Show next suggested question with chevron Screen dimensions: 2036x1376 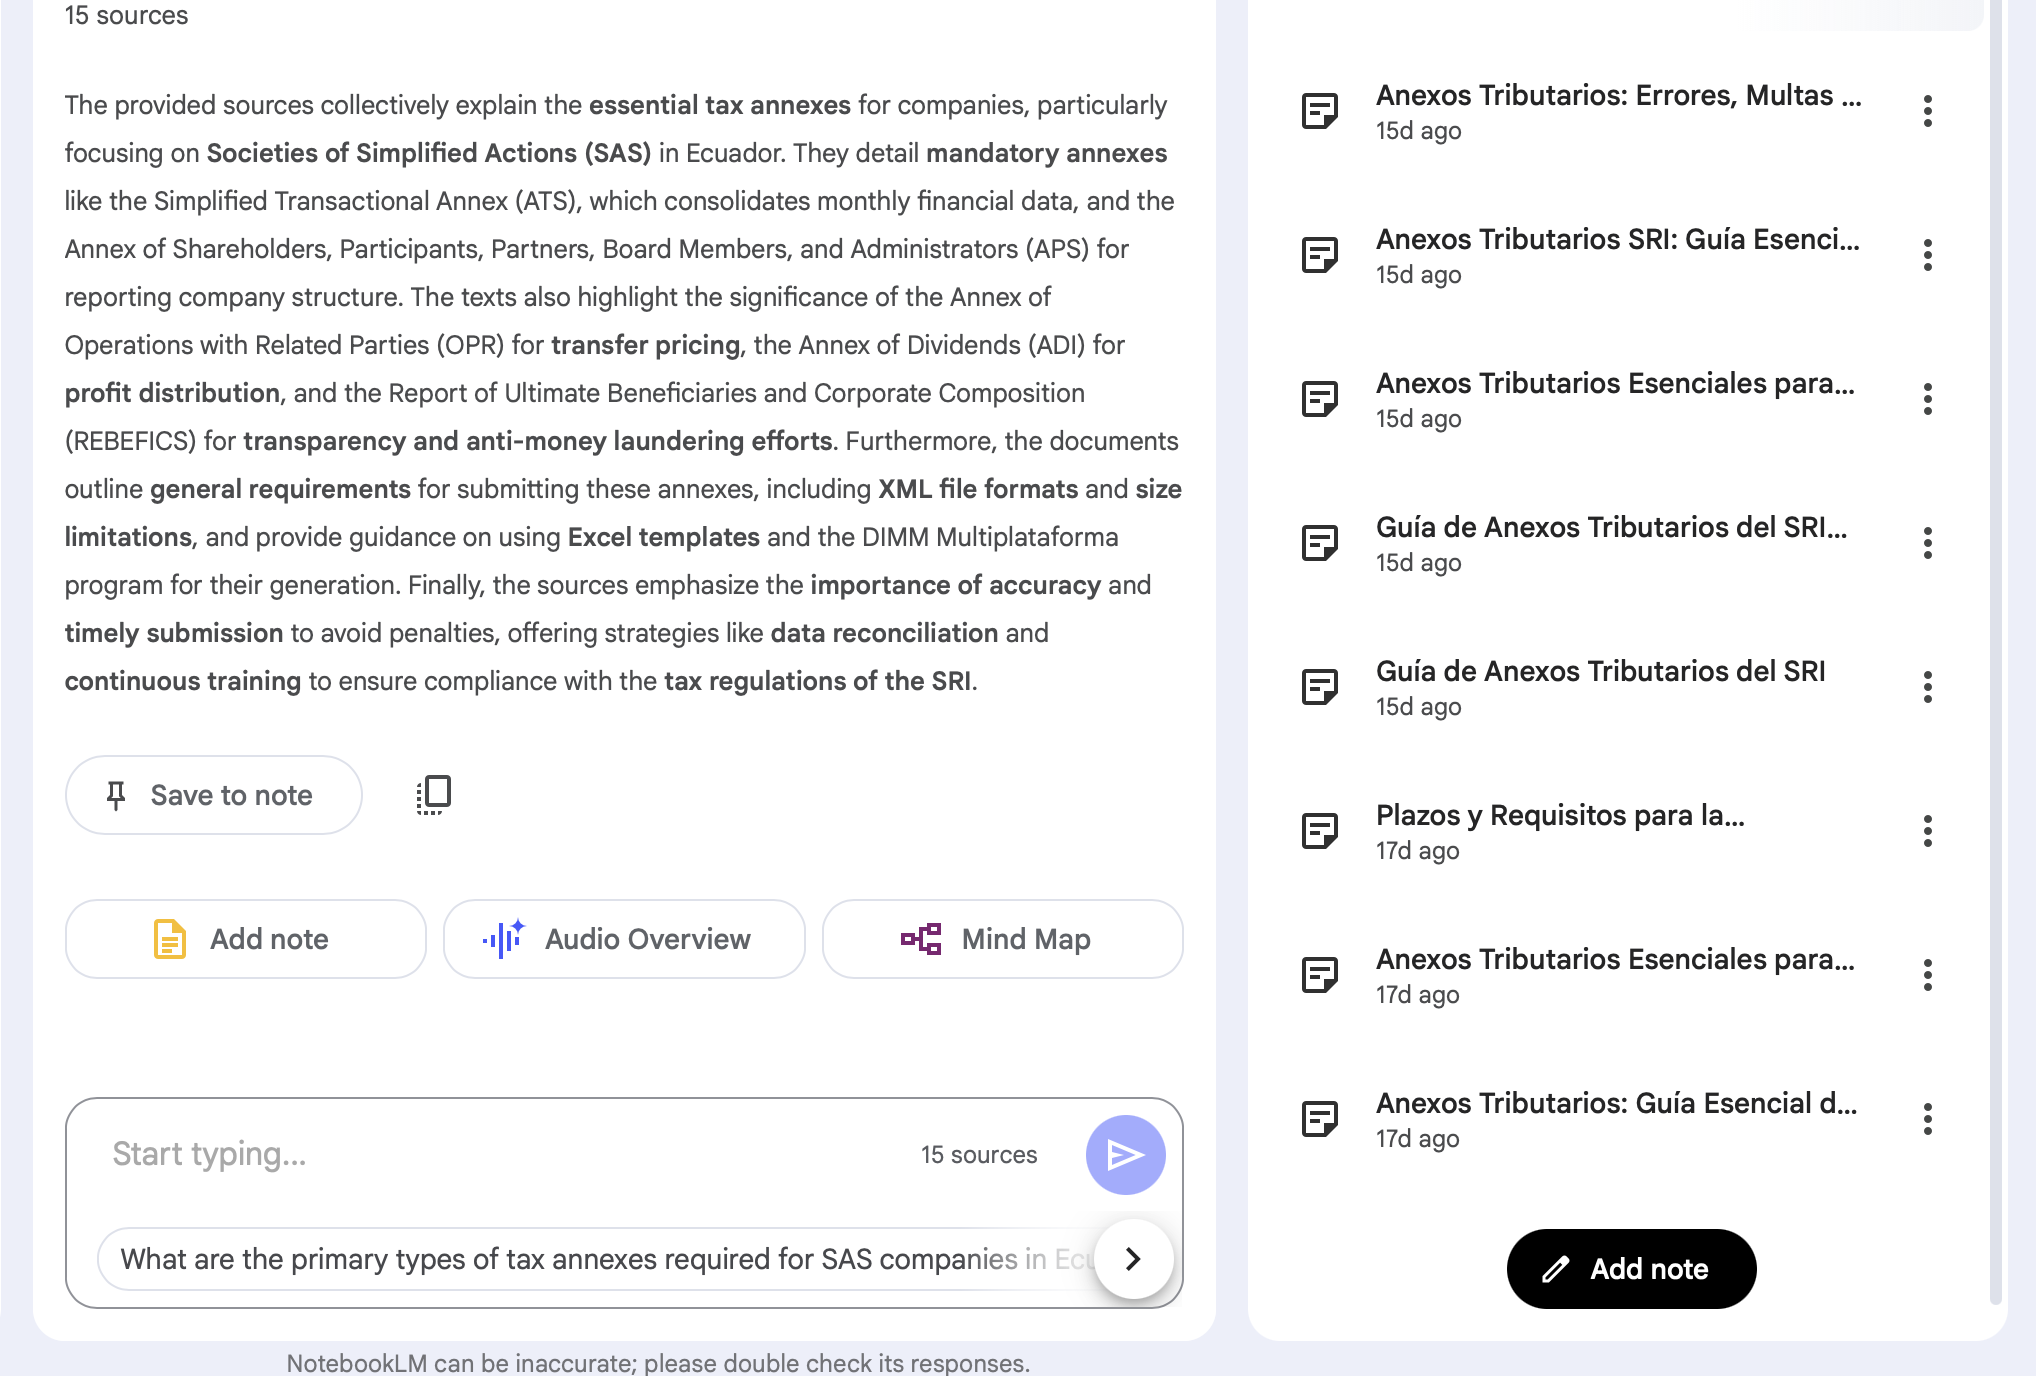(x=1133, y=1258)
